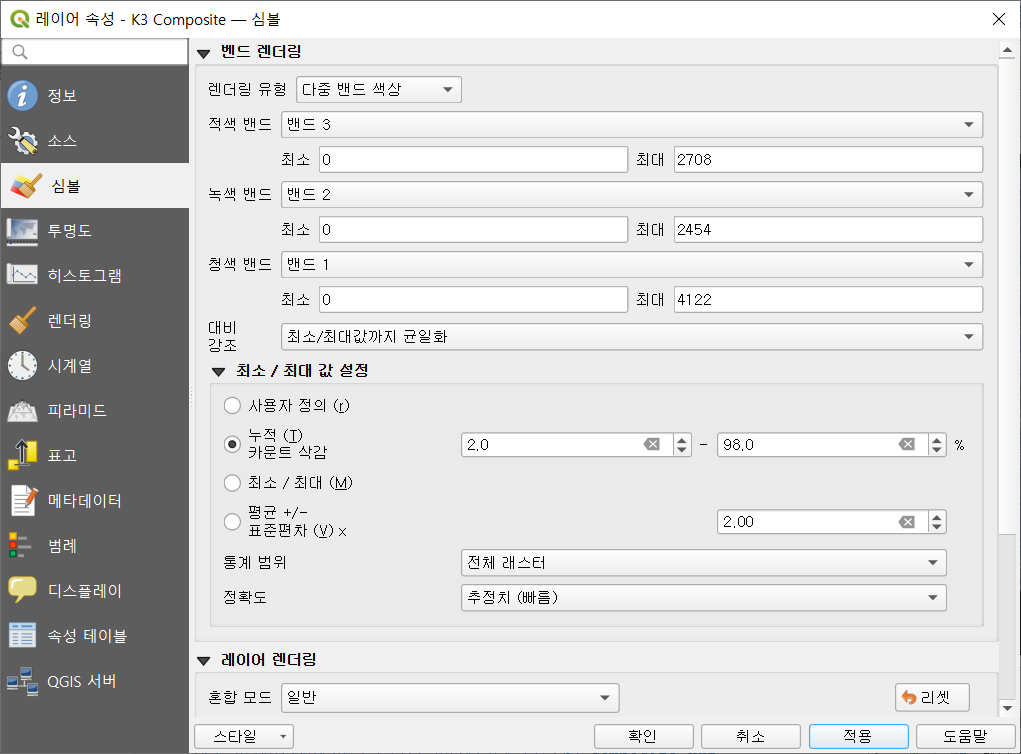1021x754 pixels.
Task: Switch to the 피라미드 tab
Action: pos(94,411)
